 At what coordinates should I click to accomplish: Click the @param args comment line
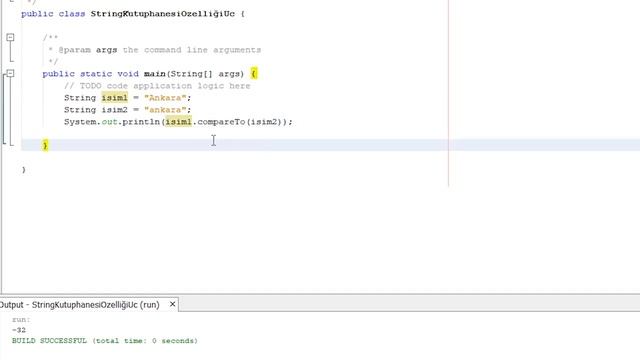[x=154, y=50]
